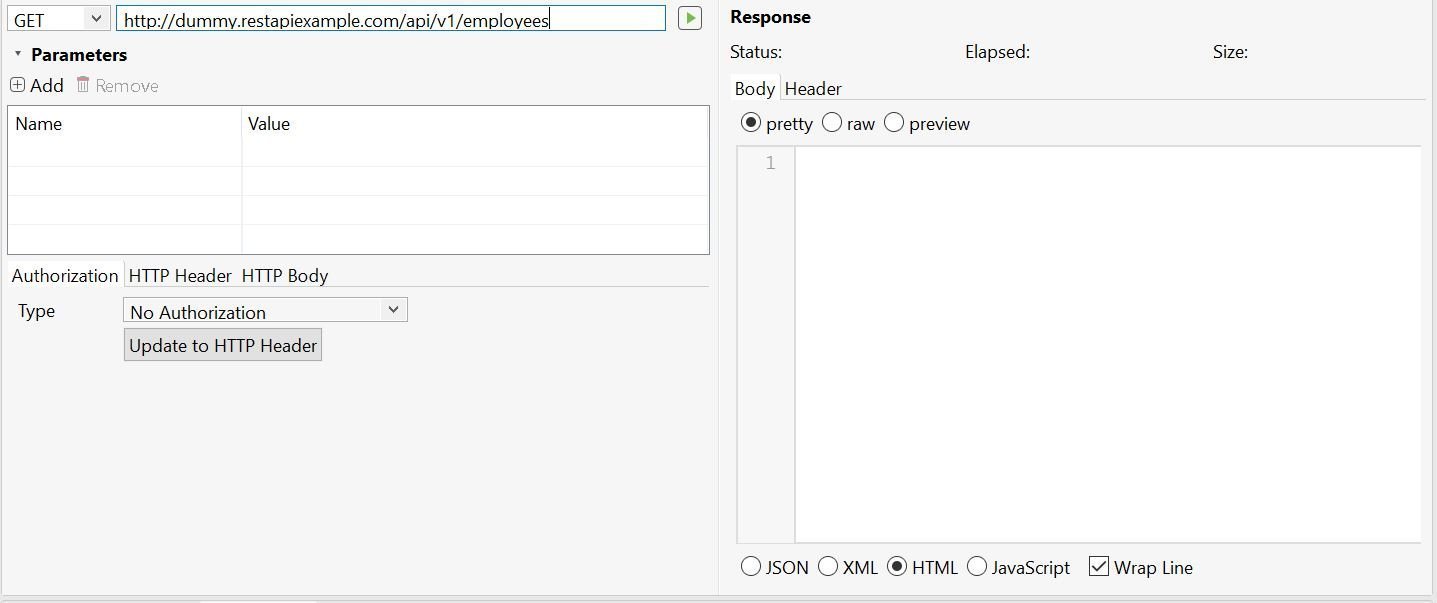Select the JavaScript response format

tap(976, 566)
